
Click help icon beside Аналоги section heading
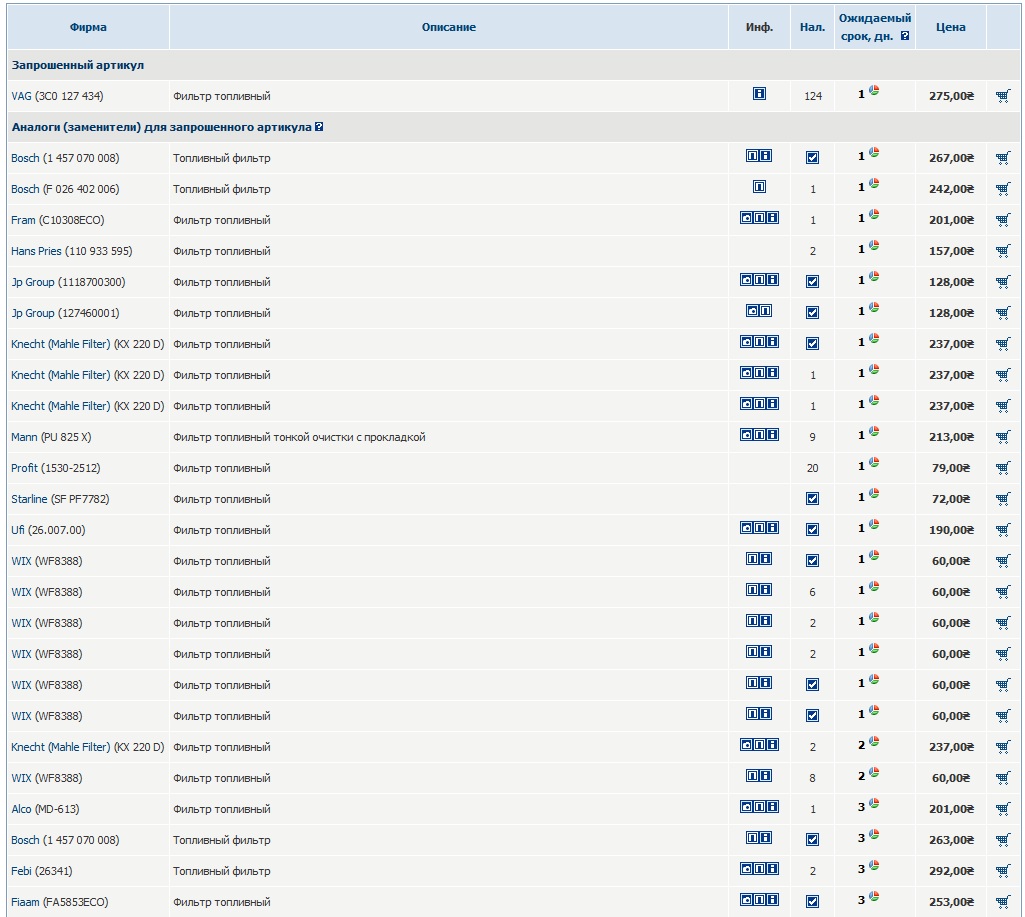coord(319,127)
